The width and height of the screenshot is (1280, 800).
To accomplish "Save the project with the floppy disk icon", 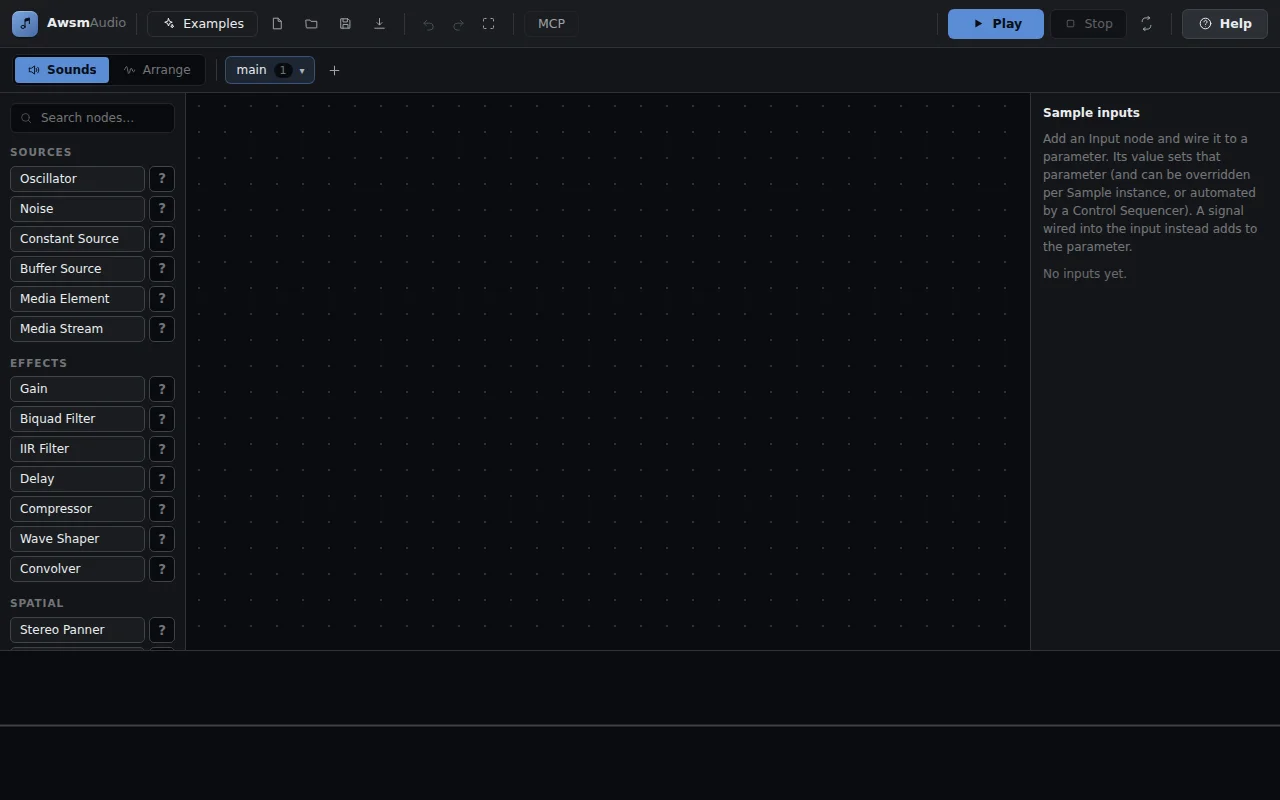I will (345, 23).
